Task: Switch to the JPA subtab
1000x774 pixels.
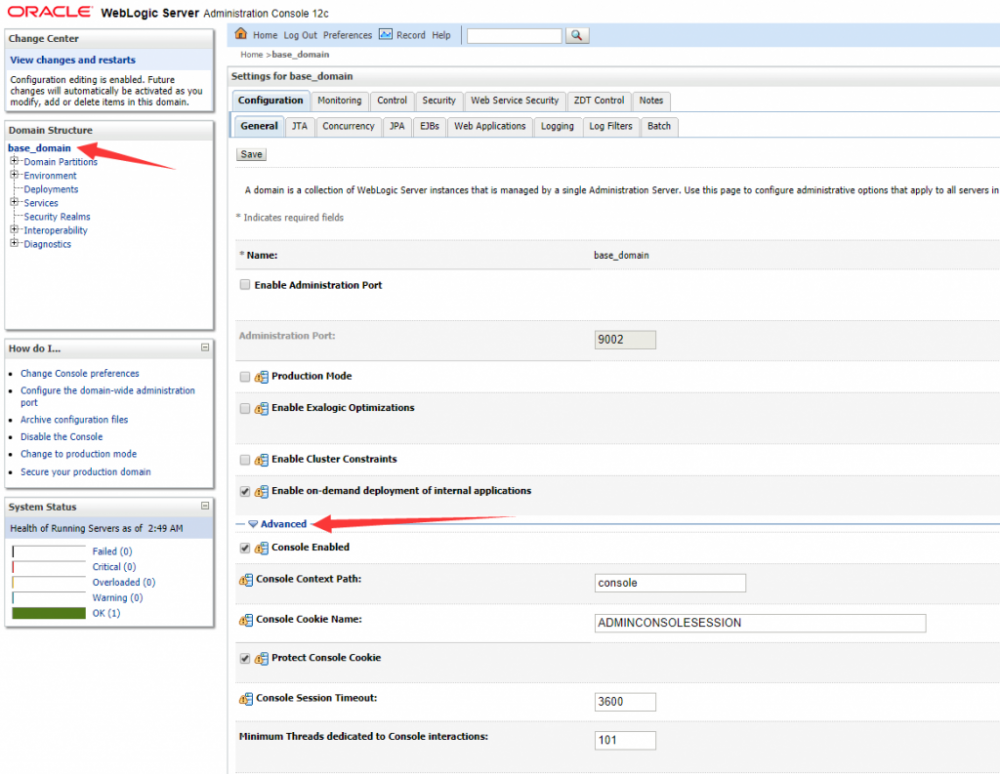Action: pyautogui.click(x=397, y=126)
